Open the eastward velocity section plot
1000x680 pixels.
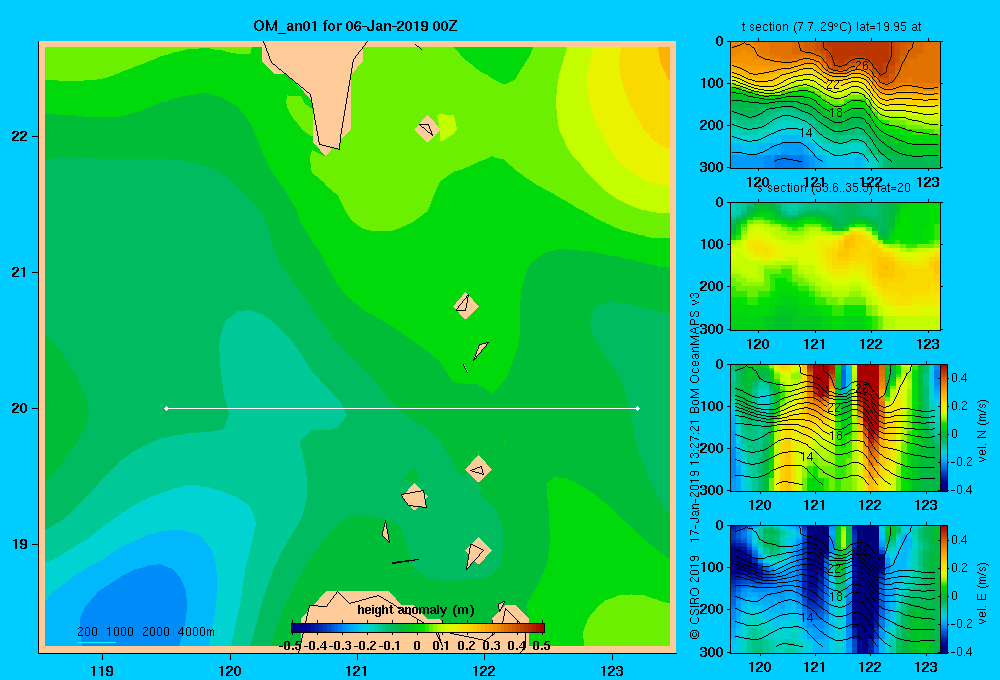835,589
